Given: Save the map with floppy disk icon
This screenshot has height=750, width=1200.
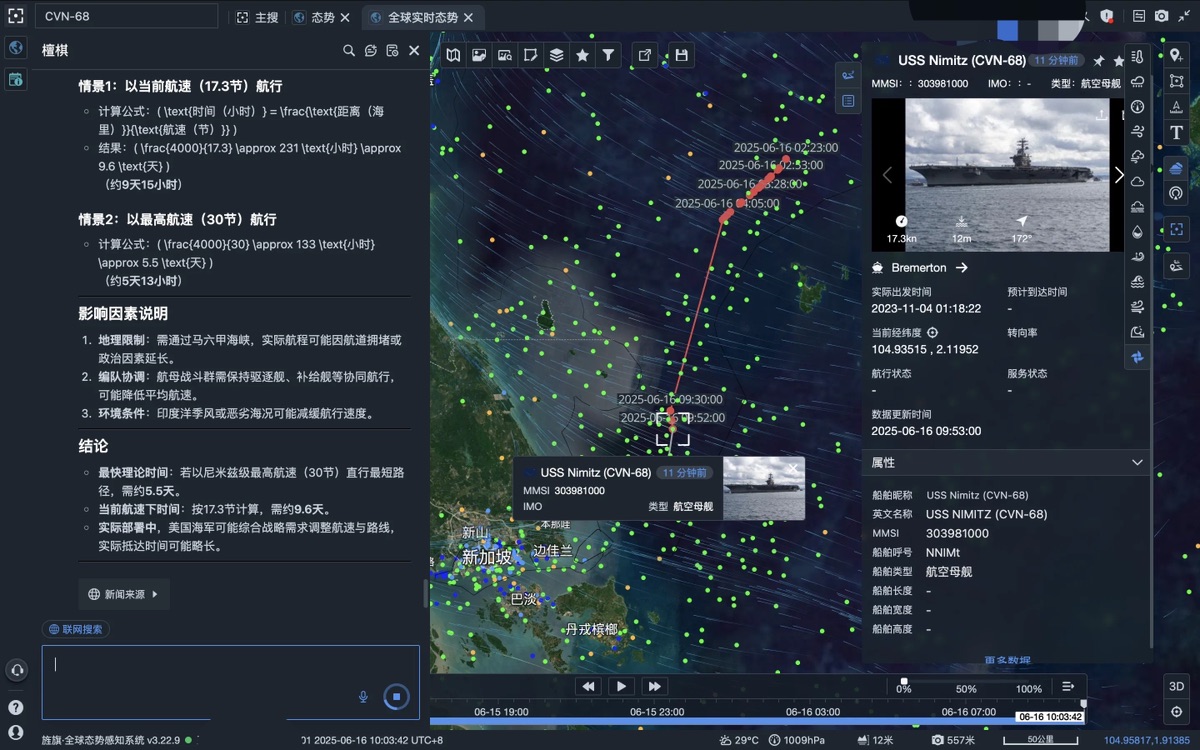Looking at the screenshot, I should click(x=681, y=56).
